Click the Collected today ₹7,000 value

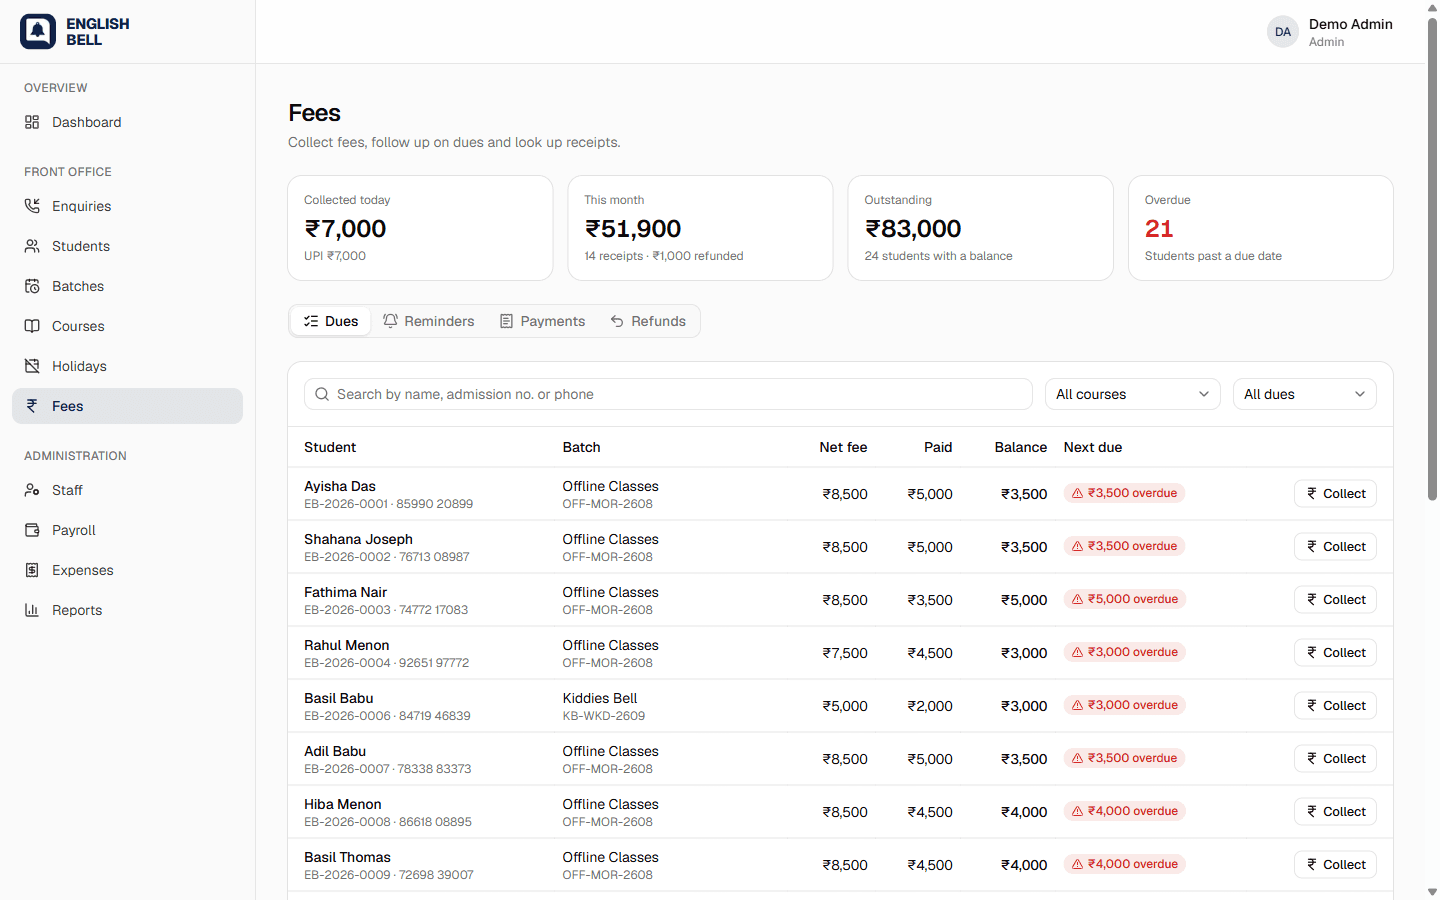coord(345,229)
